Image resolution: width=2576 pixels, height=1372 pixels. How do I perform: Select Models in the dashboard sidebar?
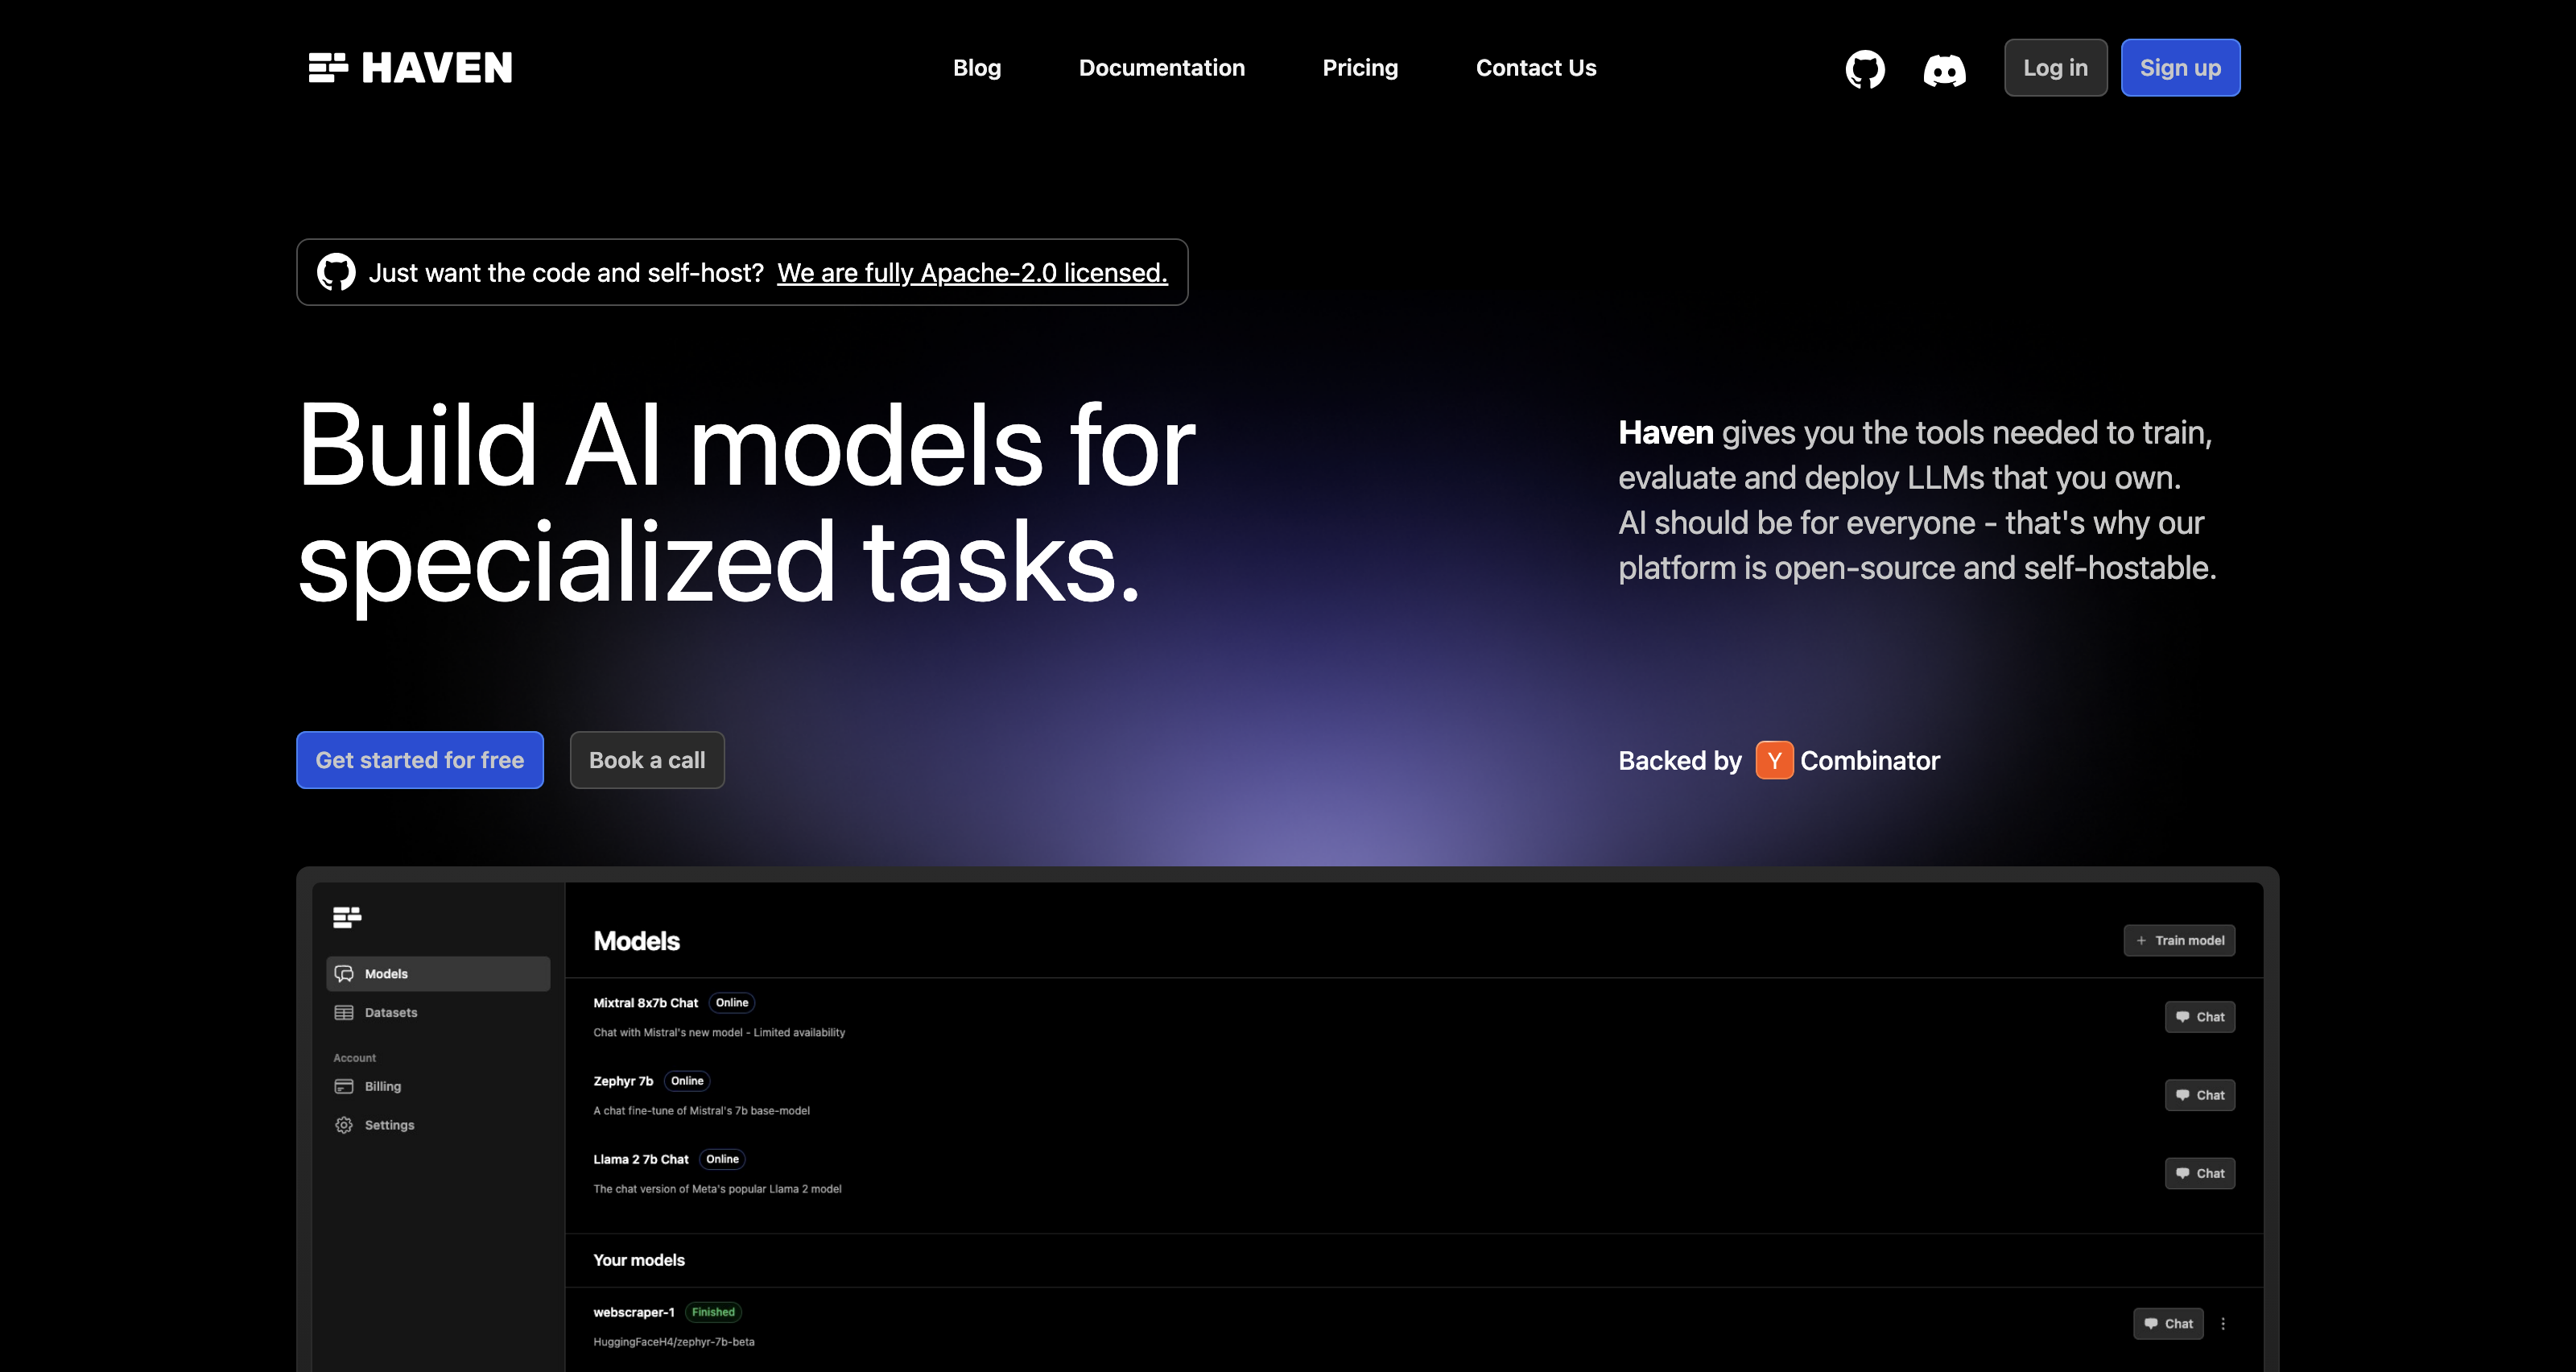pos(438,974)
